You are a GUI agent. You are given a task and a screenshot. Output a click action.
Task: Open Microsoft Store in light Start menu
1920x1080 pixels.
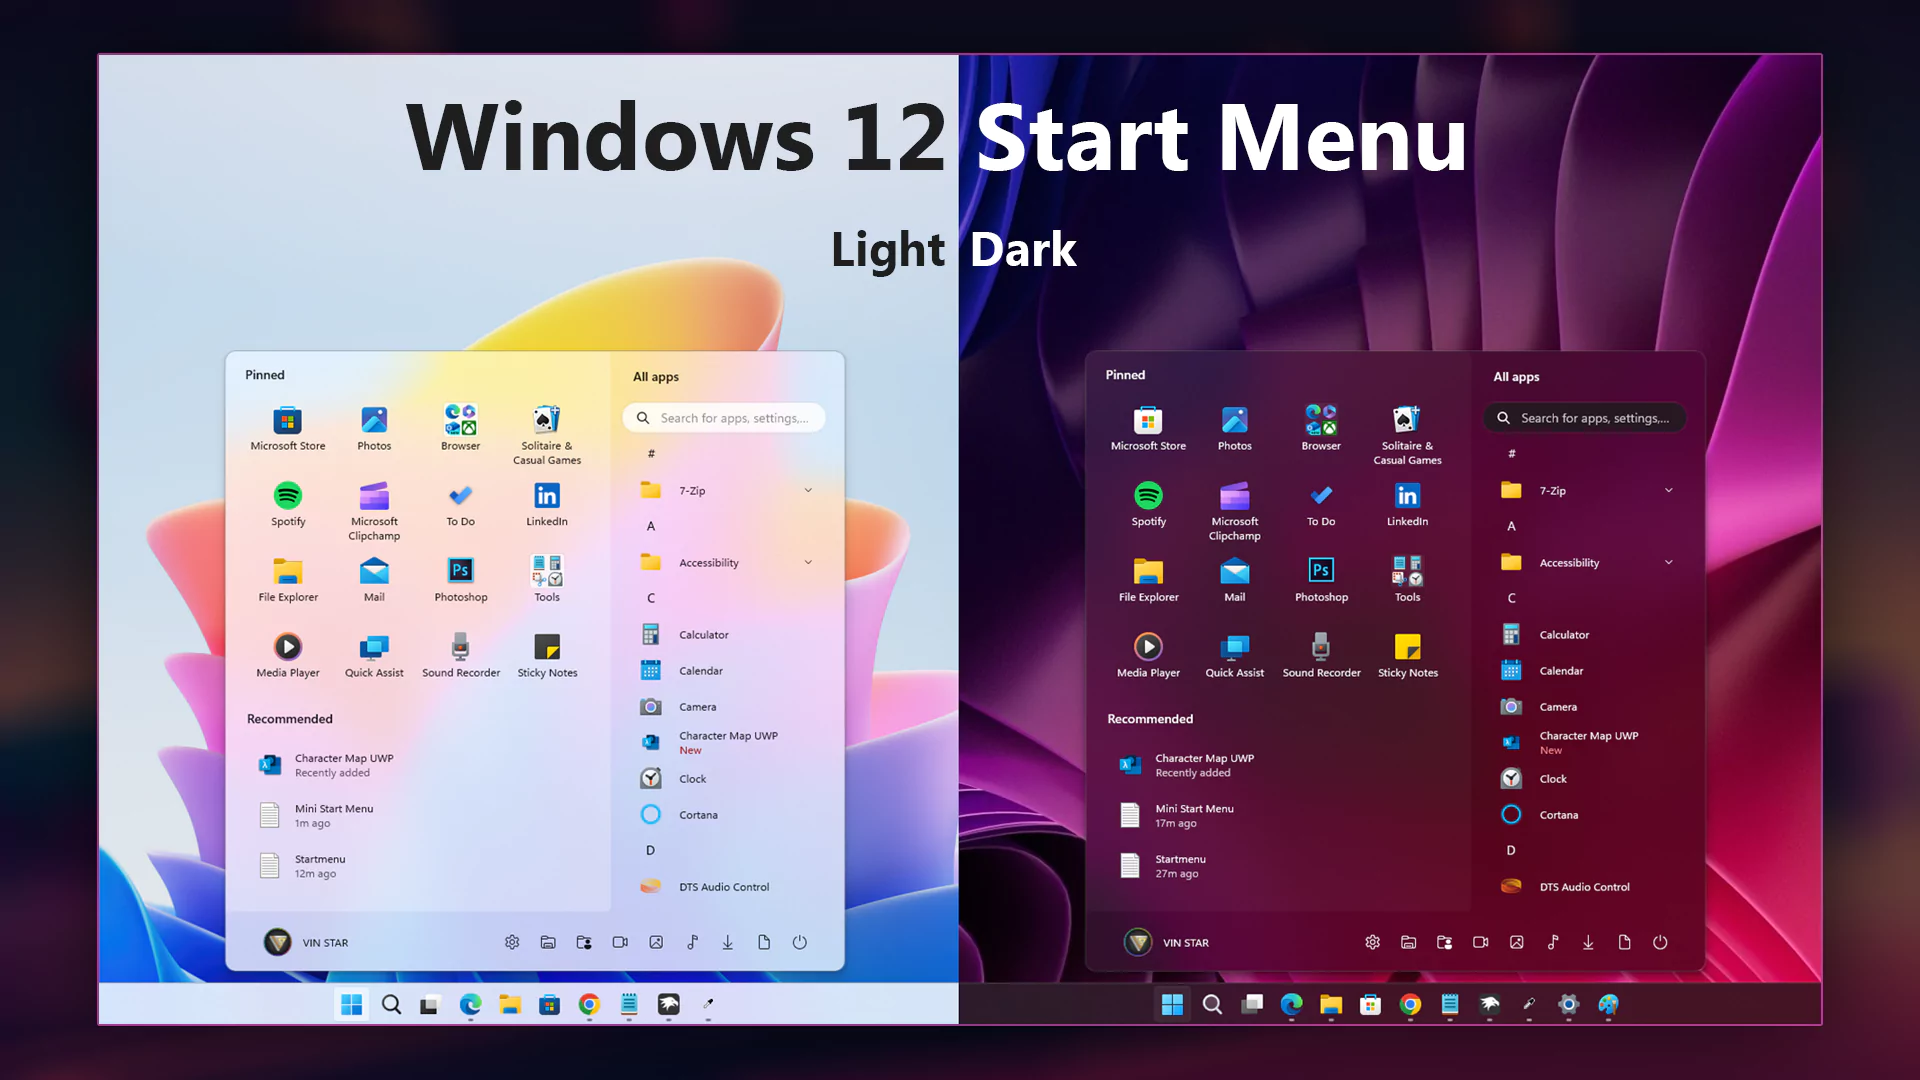pos(288,429)
